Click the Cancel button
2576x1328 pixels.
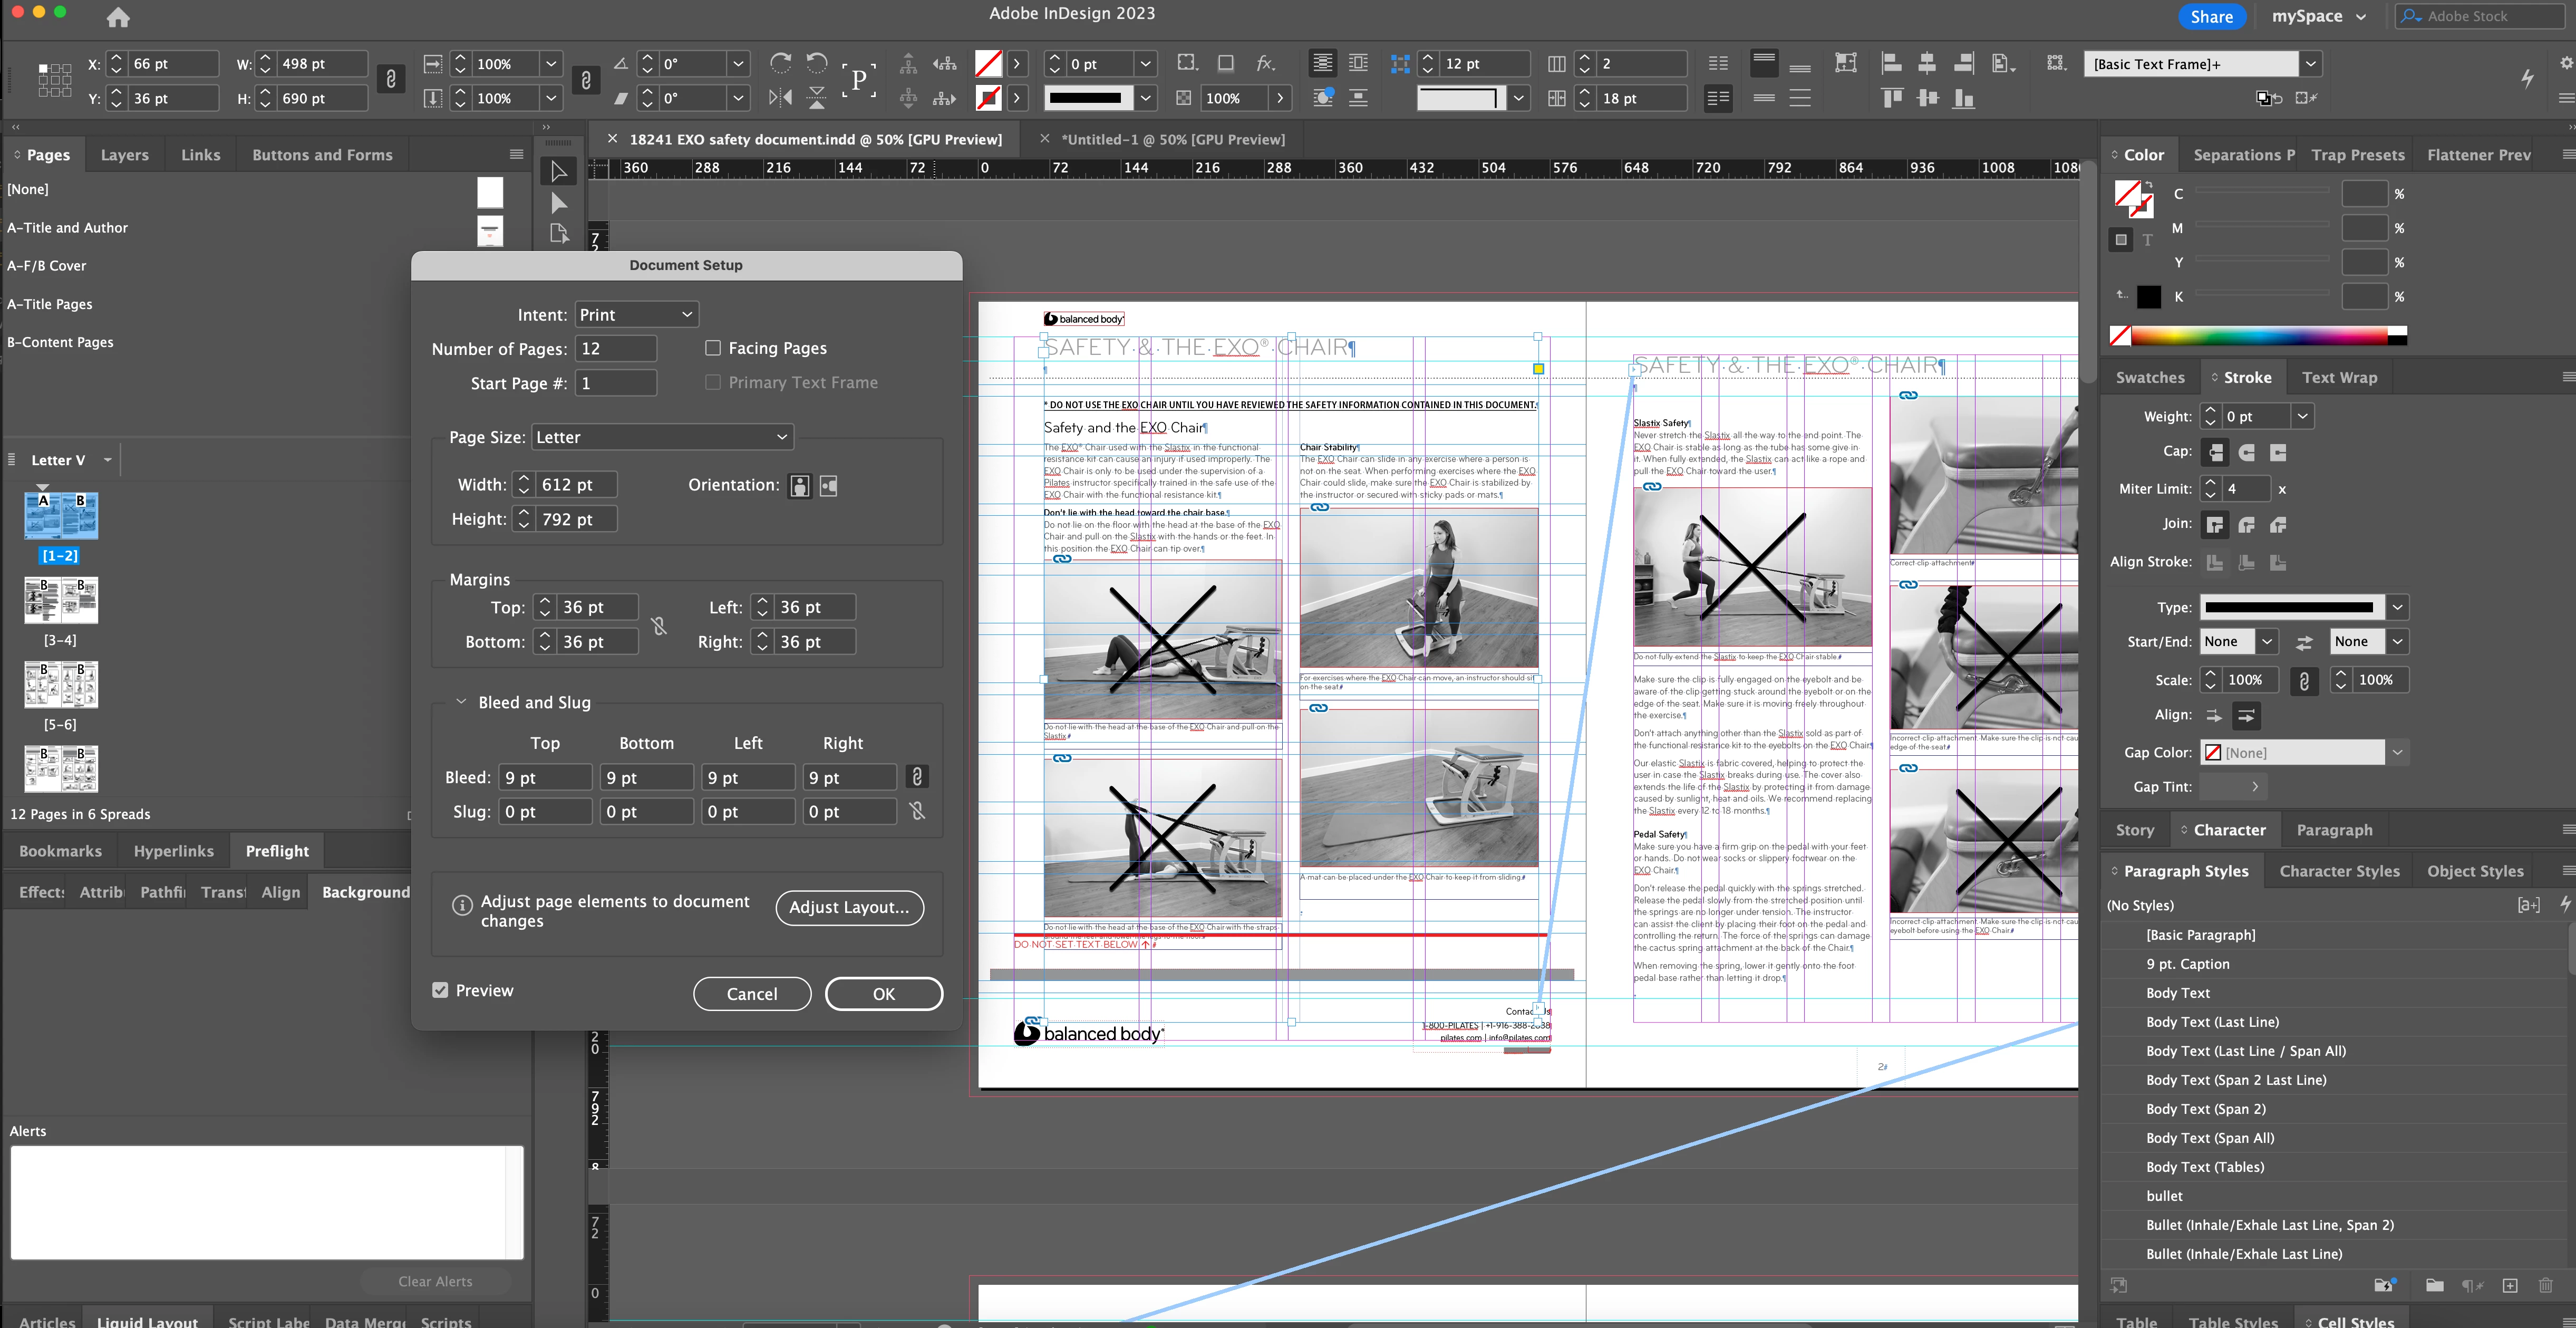click(751, 994)
